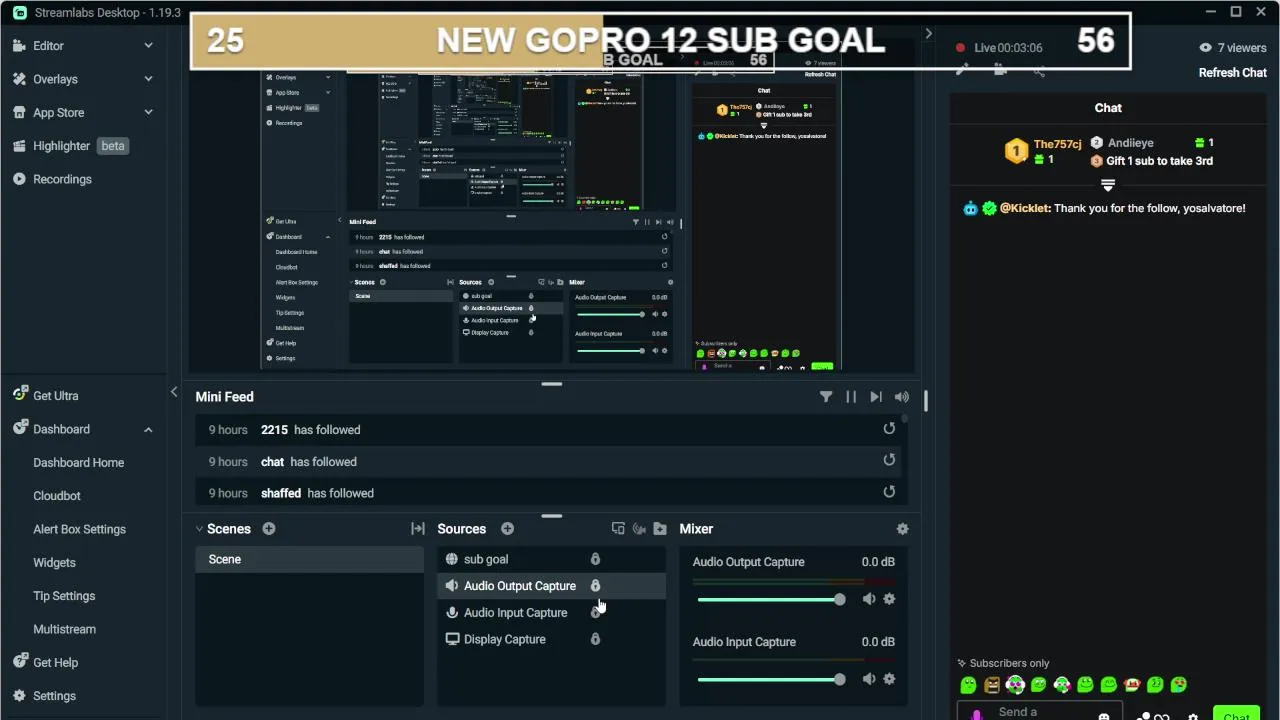Insert the first green blob emote

click(x=968, y=685)
